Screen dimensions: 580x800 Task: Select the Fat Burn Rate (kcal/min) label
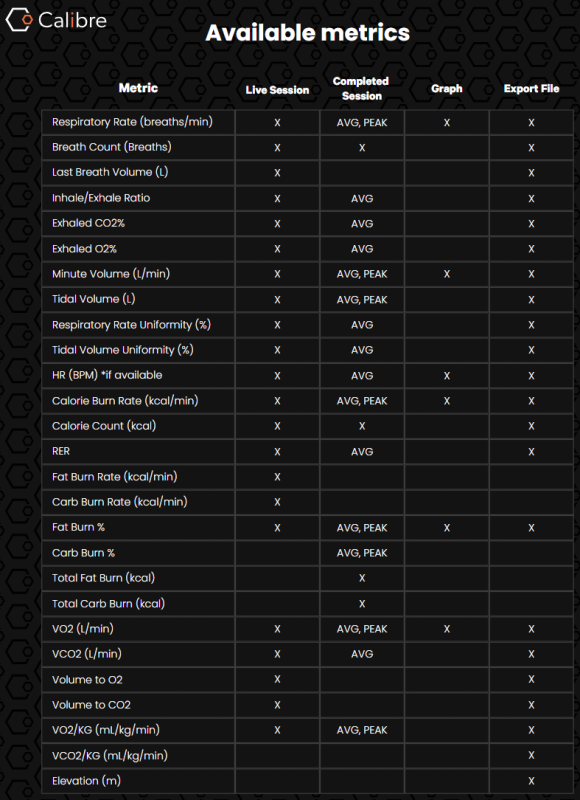[x=115, y=477]
